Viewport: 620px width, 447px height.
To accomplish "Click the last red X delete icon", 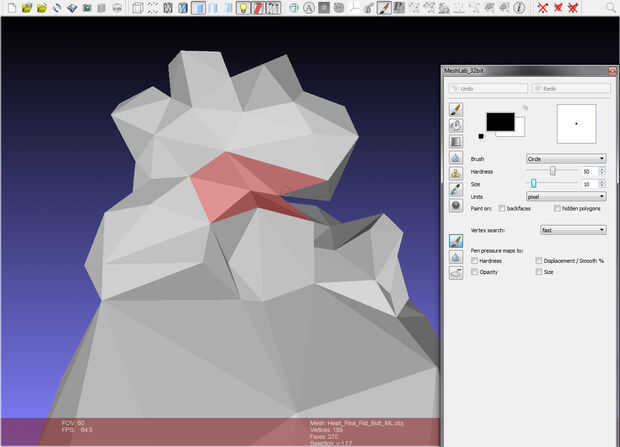I will (x=573, y=8).
